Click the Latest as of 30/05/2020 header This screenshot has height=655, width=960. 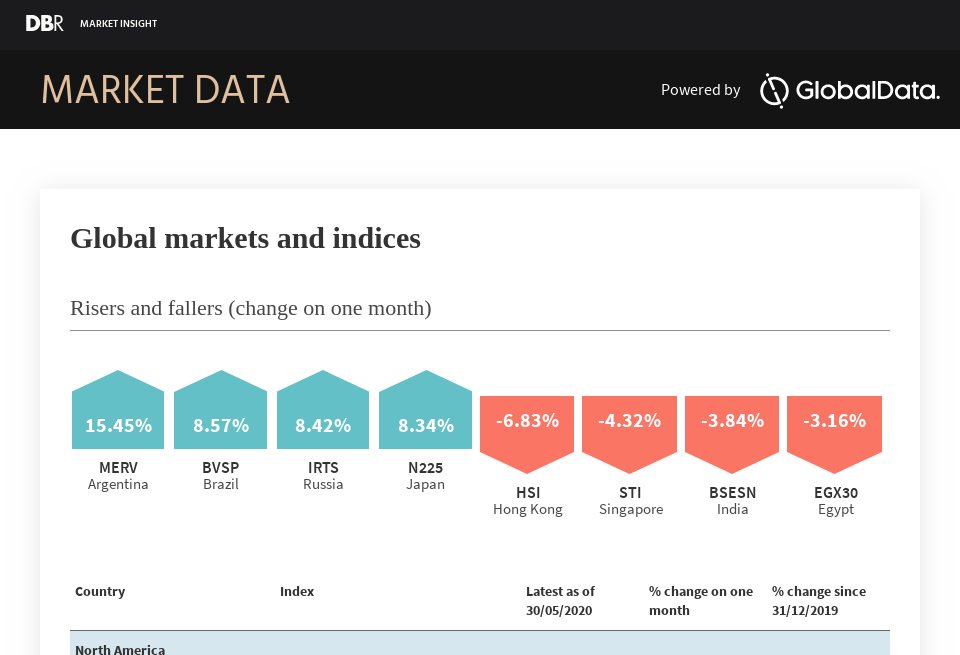tap(560, 600)
